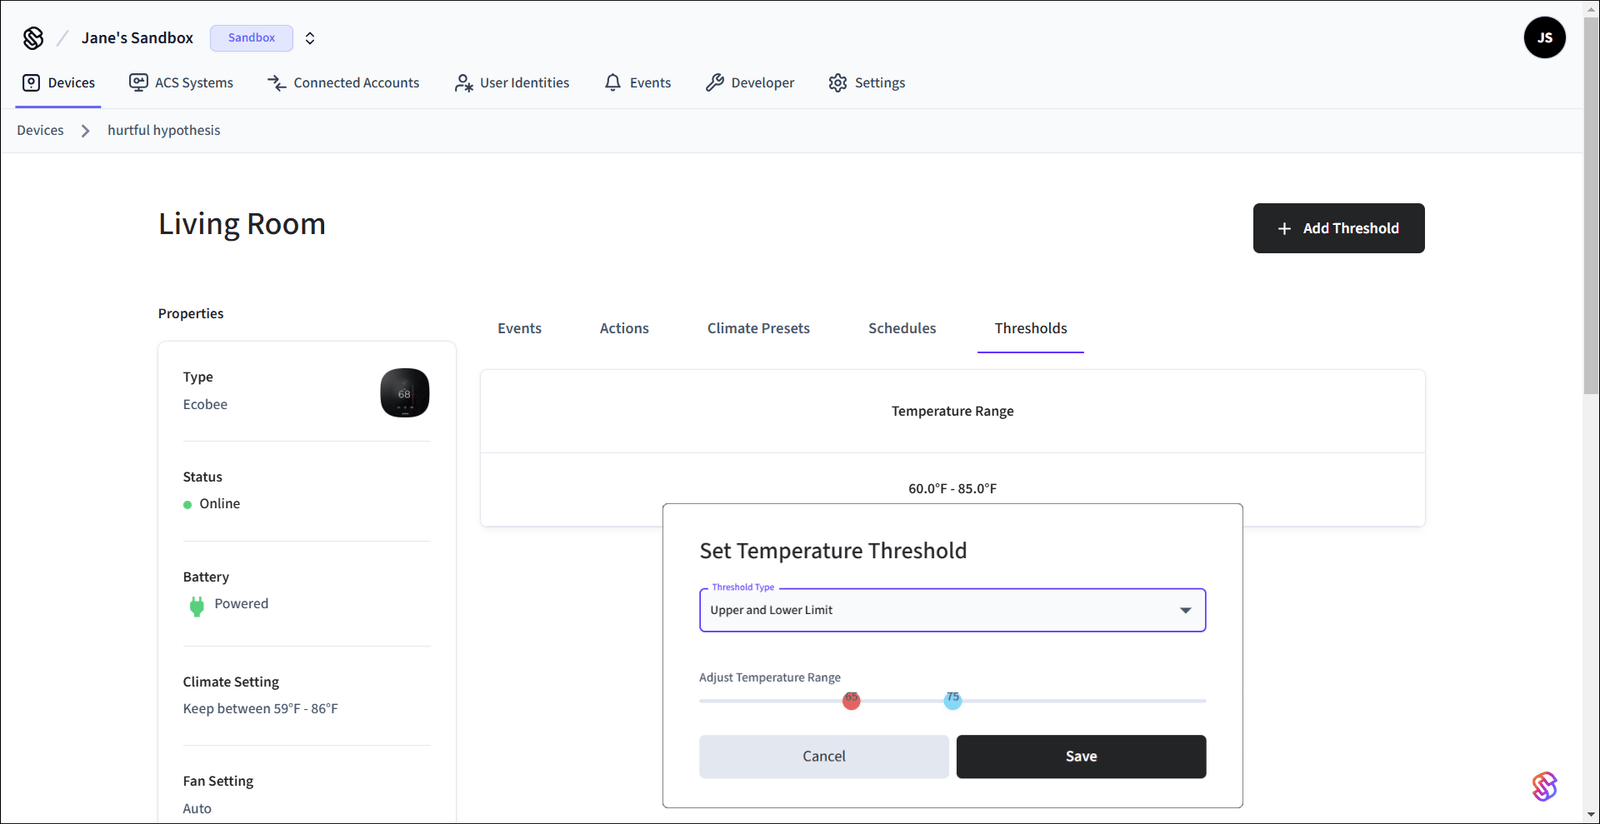
Task: Click the Devices breadcrumb link
Action: point(40,130)
